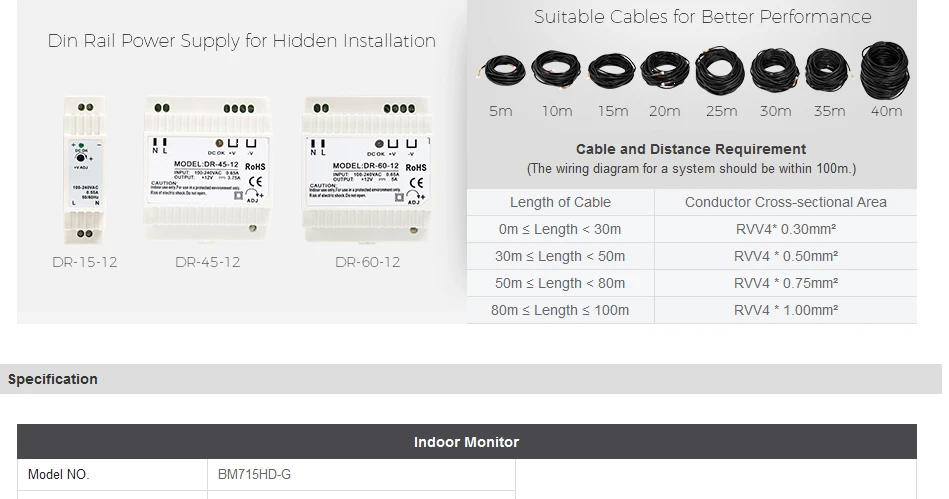Click the DR-15-12 power supply image
Screen dimensions: 949x499
click(x=85, y=170)
